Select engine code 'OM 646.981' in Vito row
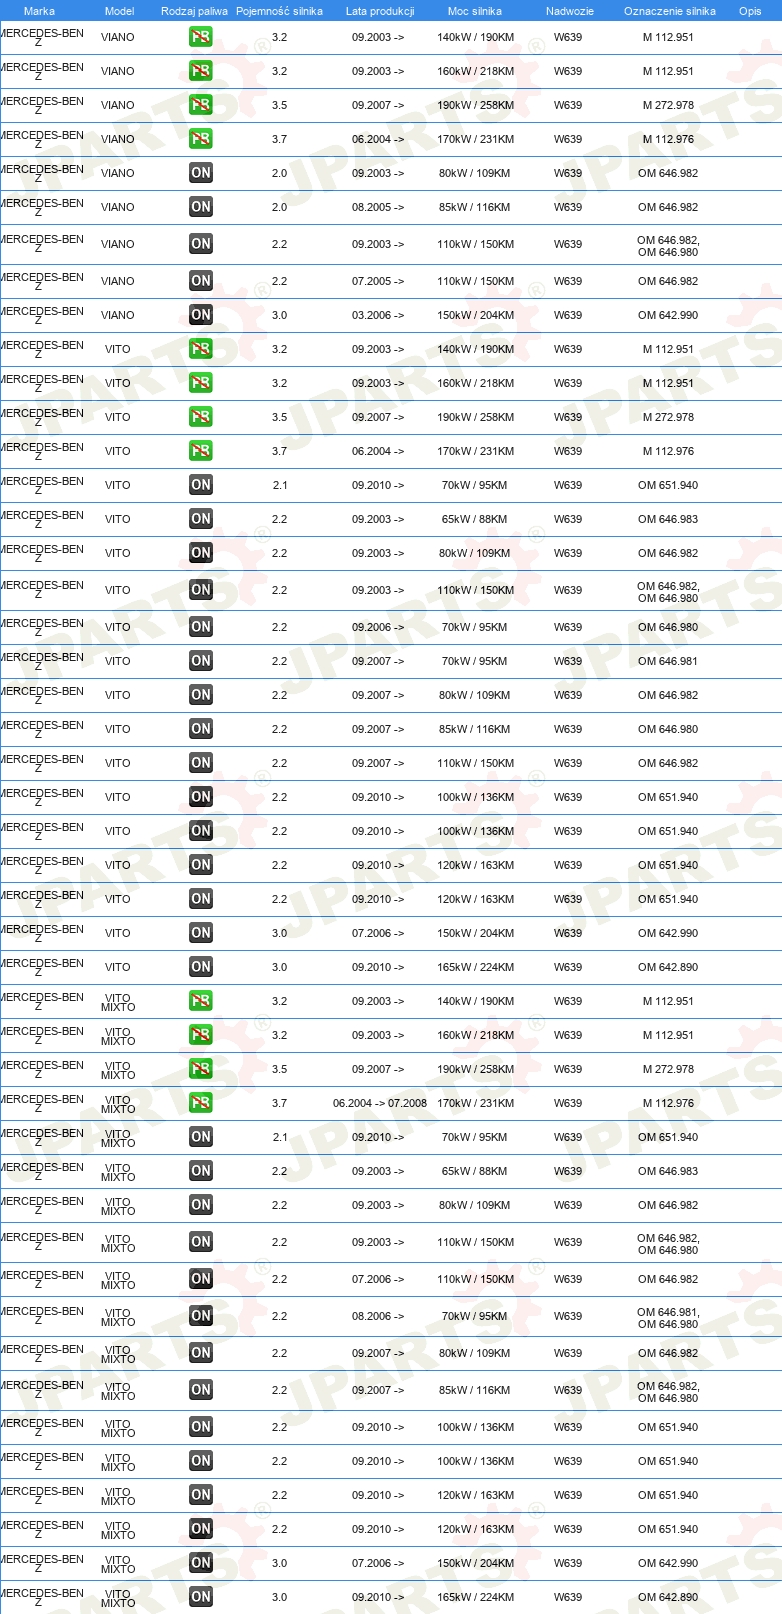 pos(668,661)
